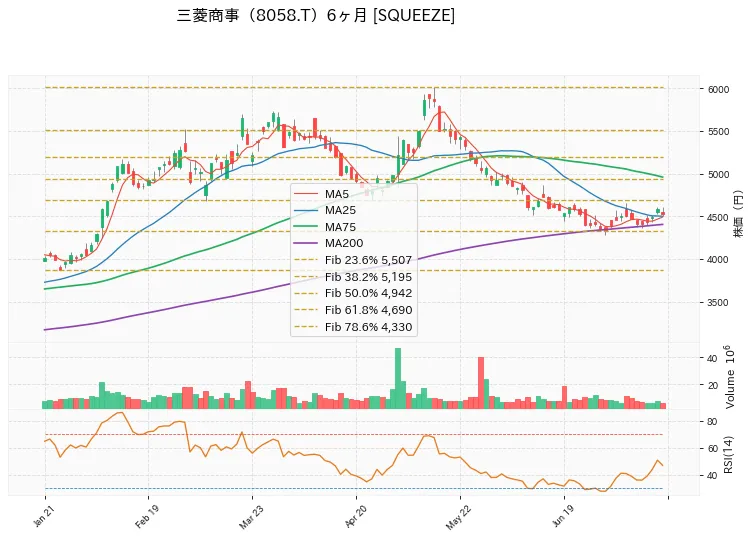This screenshot has height=539, width=752.
Task: Click the Jun 19 date axis label
Action: point(563,517)
